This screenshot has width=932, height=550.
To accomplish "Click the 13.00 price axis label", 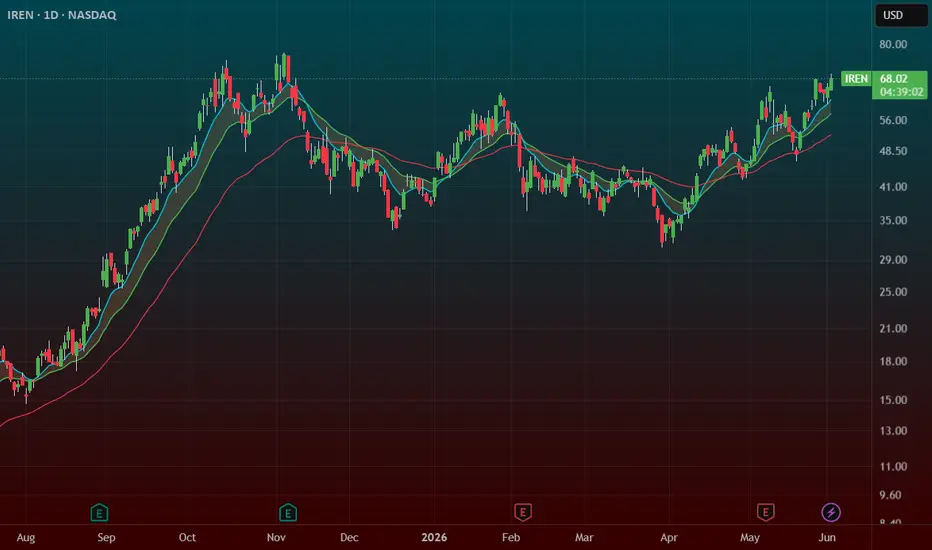I will click(893, 430).
